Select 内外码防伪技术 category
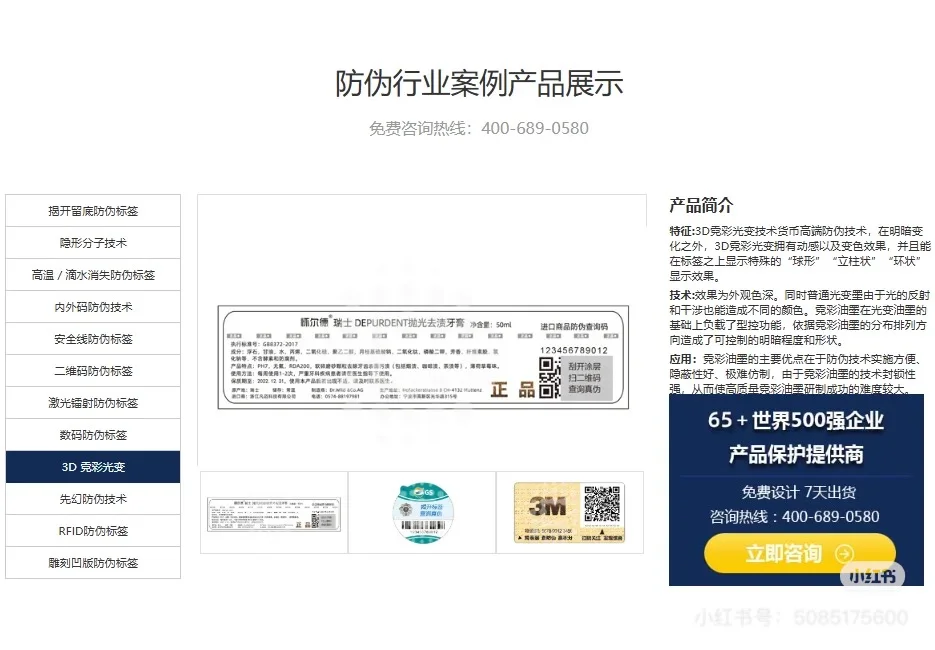The image size is (935, 650). pyautogui.click(x=92, y=306)
